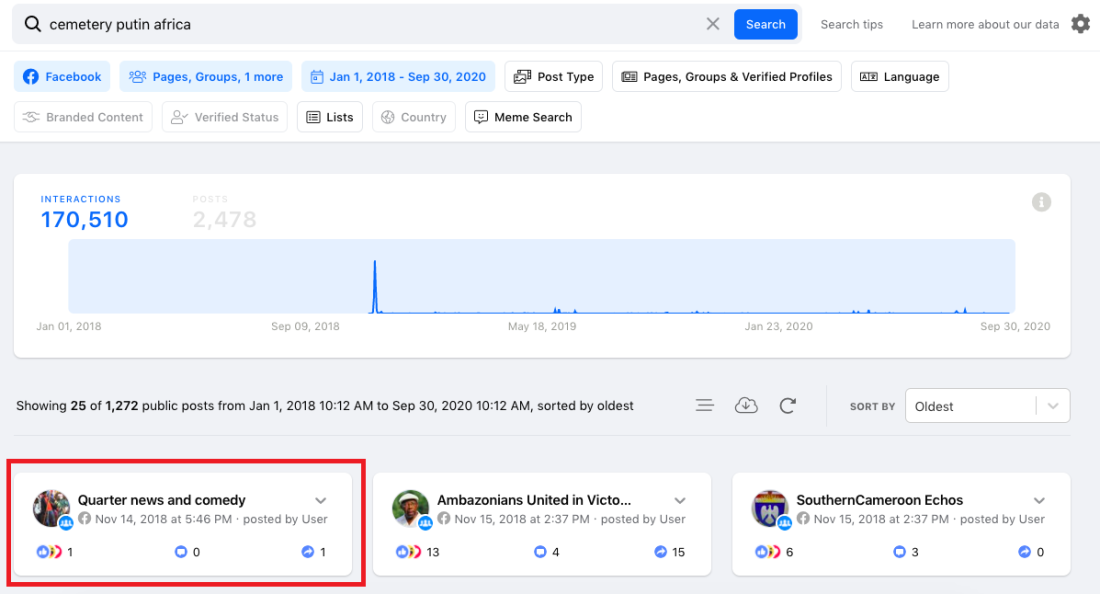Click shares icon on Quarter news card

pos(308,552)
